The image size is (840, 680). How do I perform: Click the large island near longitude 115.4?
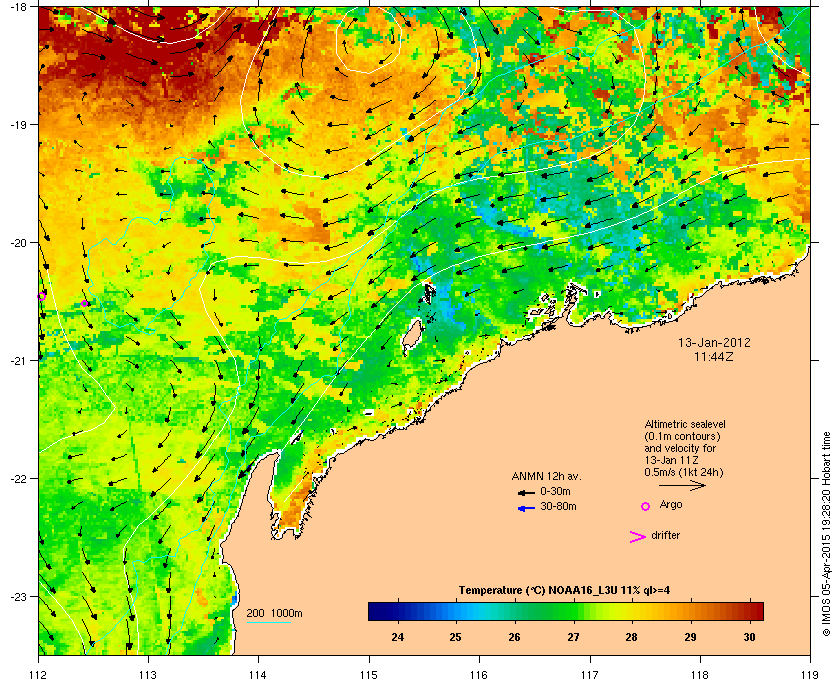pos(412,335)
